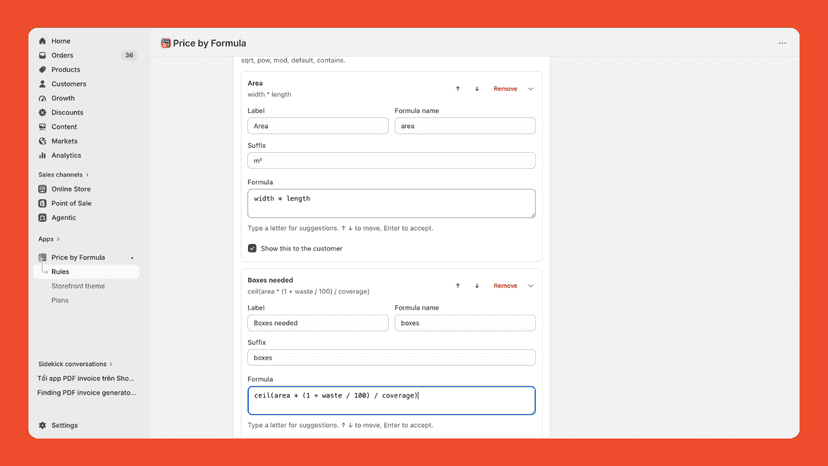828x466 pixels.
Task: Open Tối app PDF invoice conversation
Action: [86, 378]
